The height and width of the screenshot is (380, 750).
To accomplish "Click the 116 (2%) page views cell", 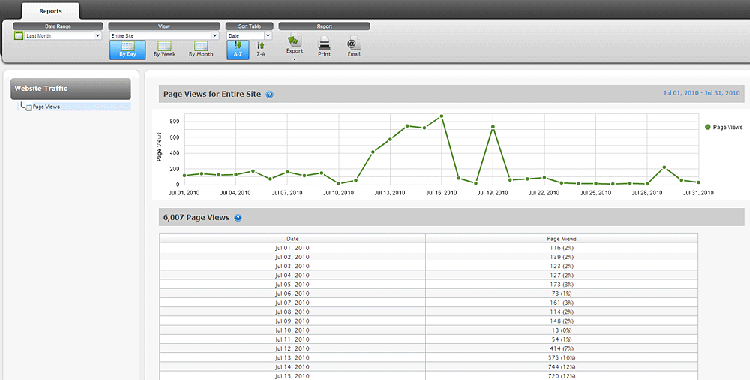I will click(562, 248).
